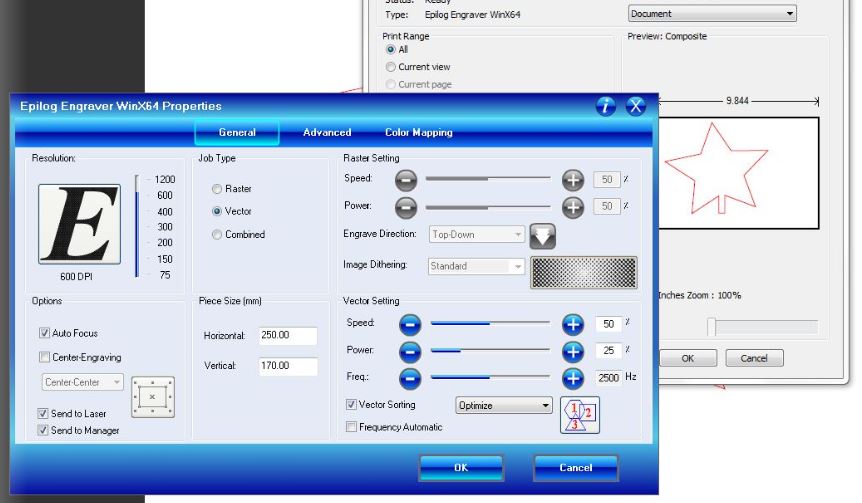
Task: Increase vector frequency with plus icon
Action: 573,378
